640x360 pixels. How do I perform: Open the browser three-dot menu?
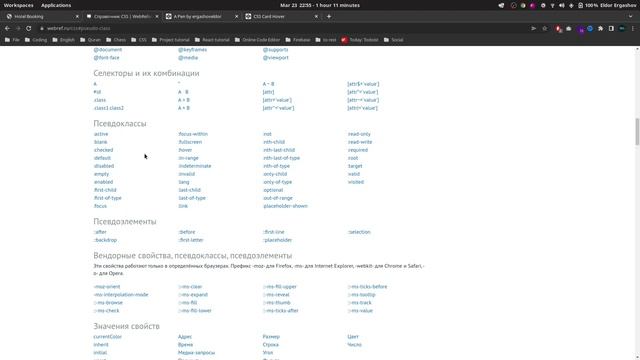(x=633, y=29)
